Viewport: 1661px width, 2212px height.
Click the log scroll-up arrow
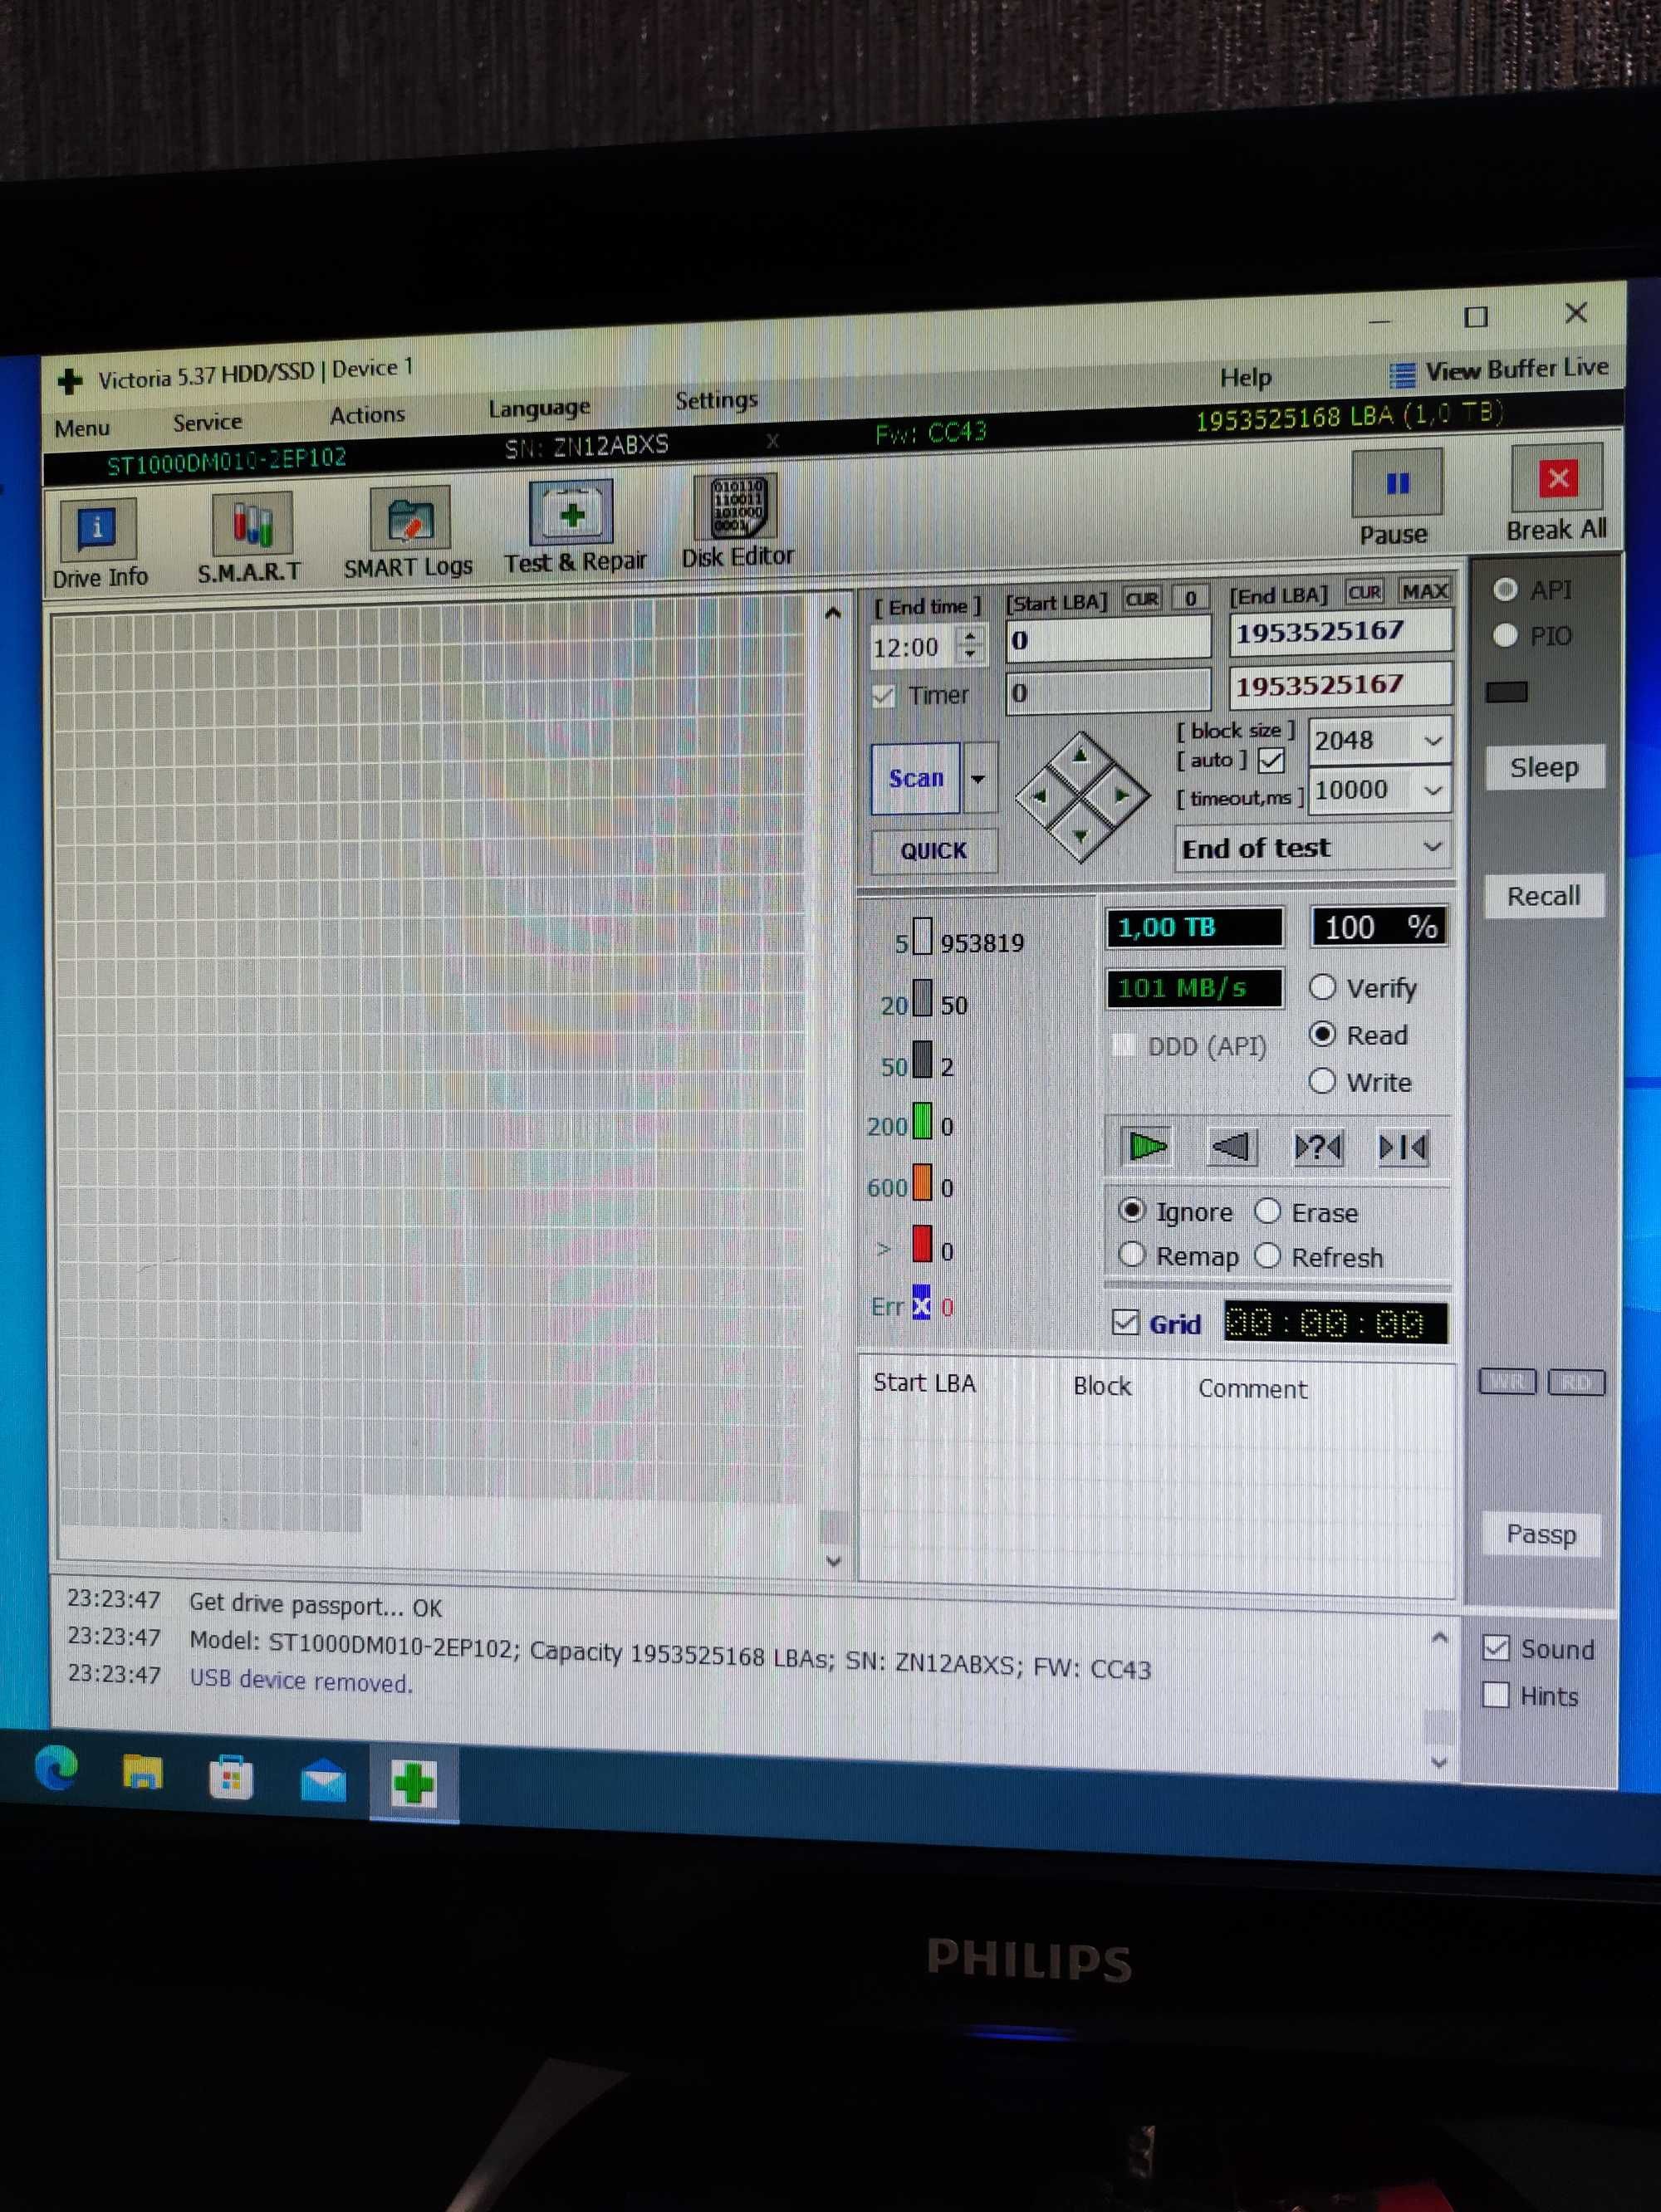click(x=1439, y=1638)
